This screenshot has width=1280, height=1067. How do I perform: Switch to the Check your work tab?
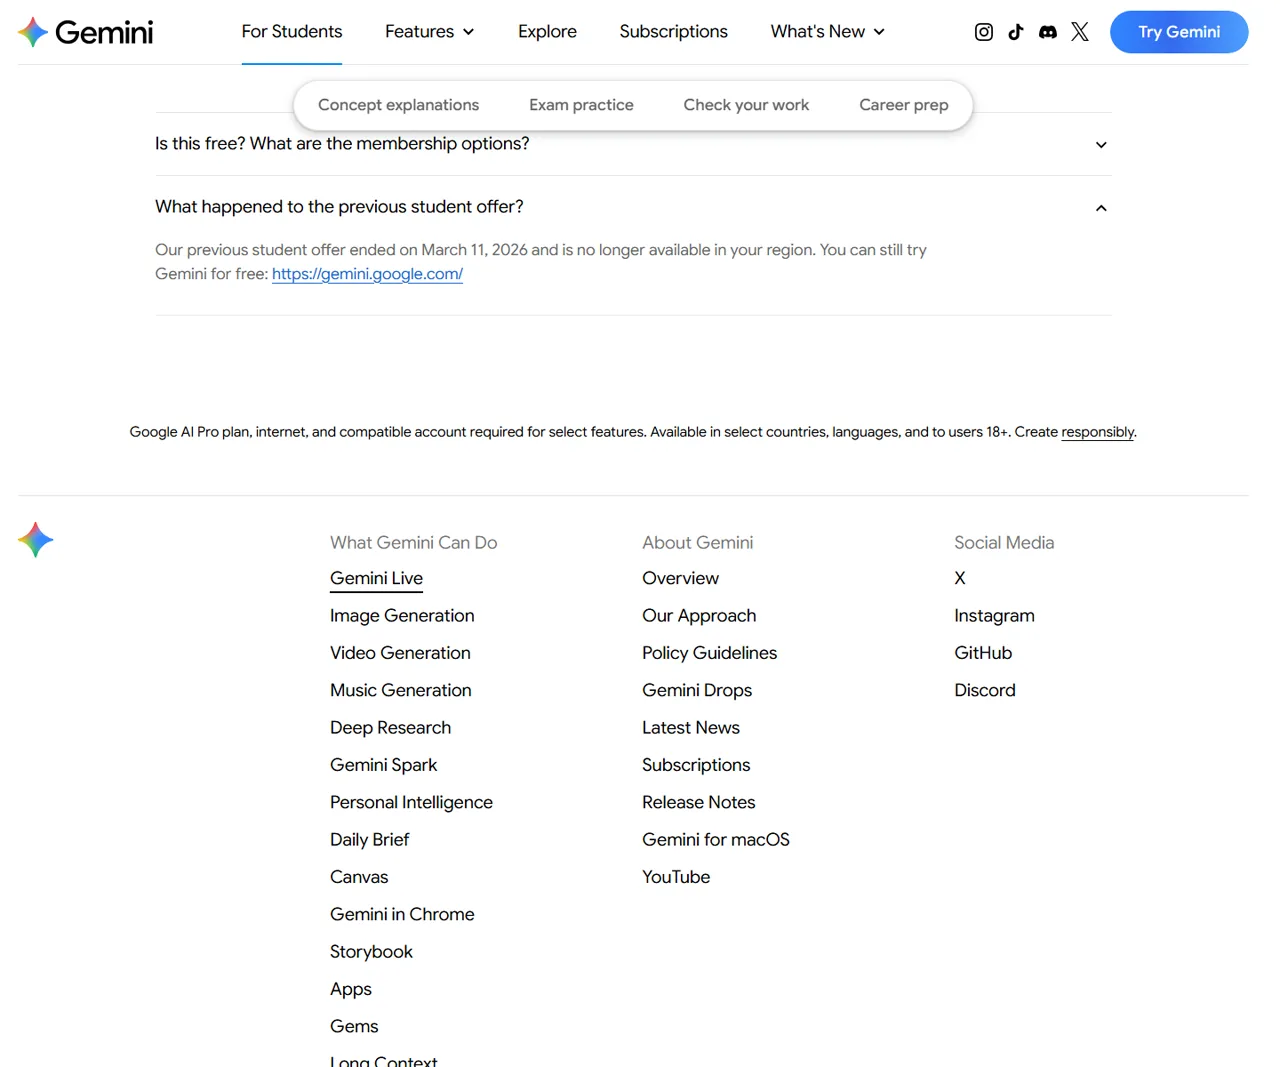pos(746,105)
